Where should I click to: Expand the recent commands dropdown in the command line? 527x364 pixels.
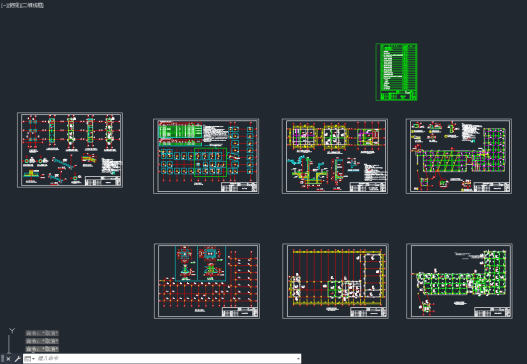30,359
